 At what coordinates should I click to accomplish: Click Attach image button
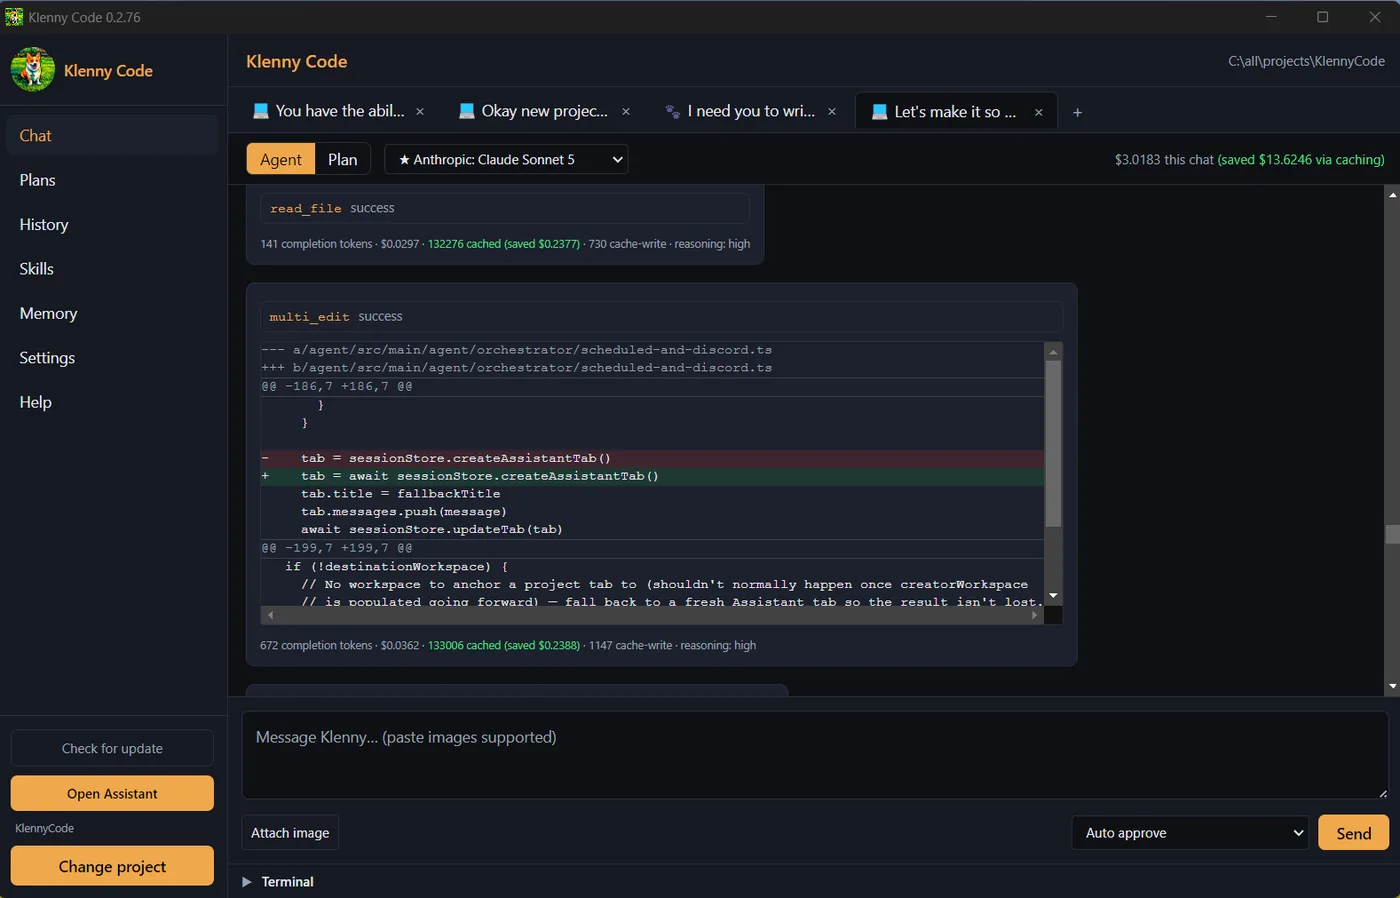click(290, 833)
